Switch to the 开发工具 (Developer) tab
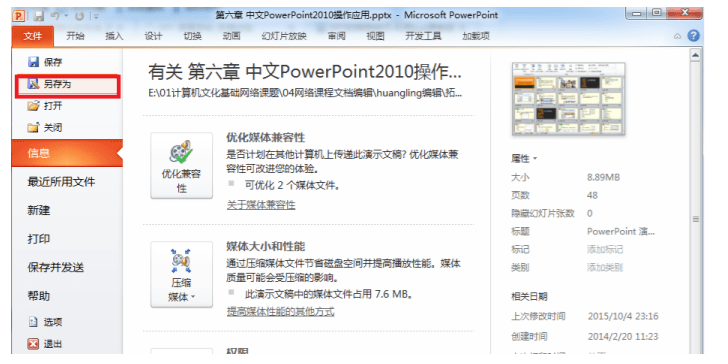 tap(423, 36)
